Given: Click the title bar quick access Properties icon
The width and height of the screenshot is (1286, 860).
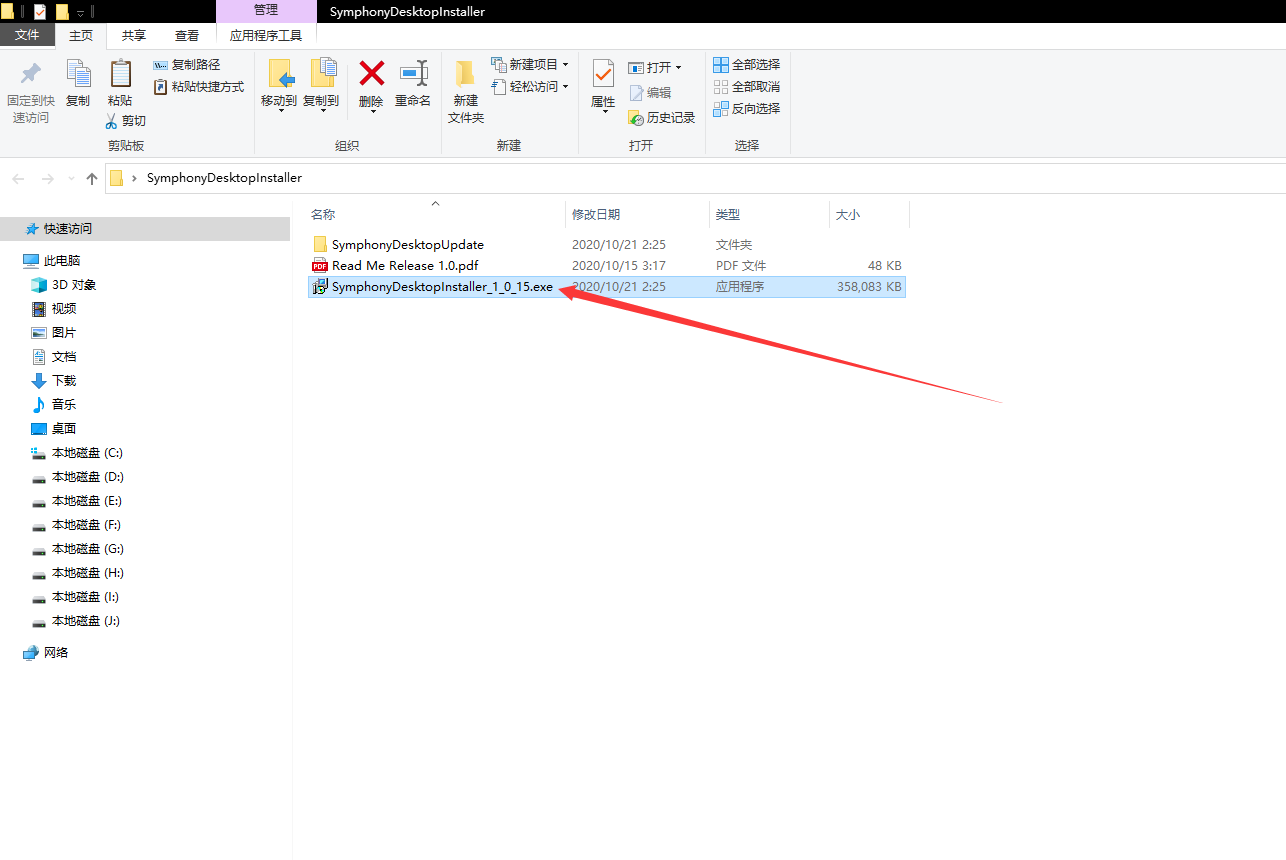Looking at the screenshot, I should tap(40, 11).
